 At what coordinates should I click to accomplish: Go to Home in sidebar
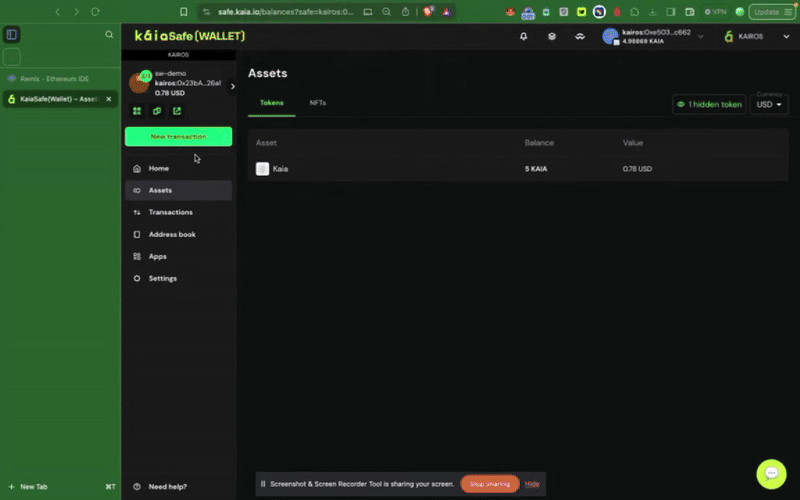click(x=178, y=168)
